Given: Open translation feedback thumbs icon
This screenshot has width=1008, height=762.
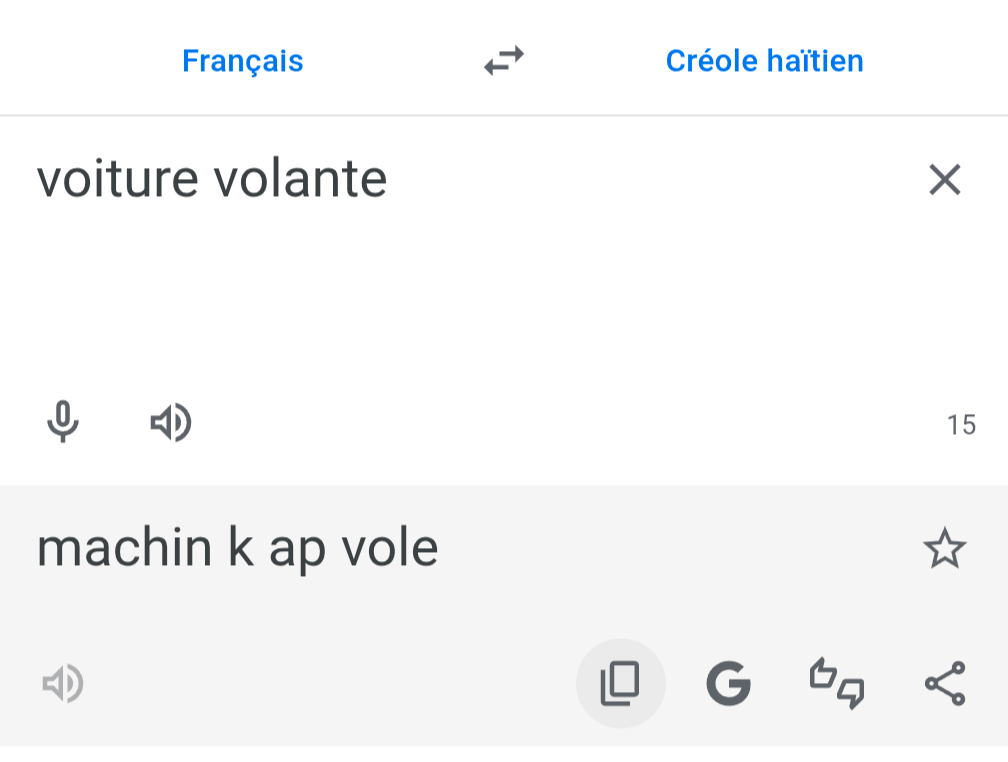Looking at the screenshot, I should (x=837, y=684).
